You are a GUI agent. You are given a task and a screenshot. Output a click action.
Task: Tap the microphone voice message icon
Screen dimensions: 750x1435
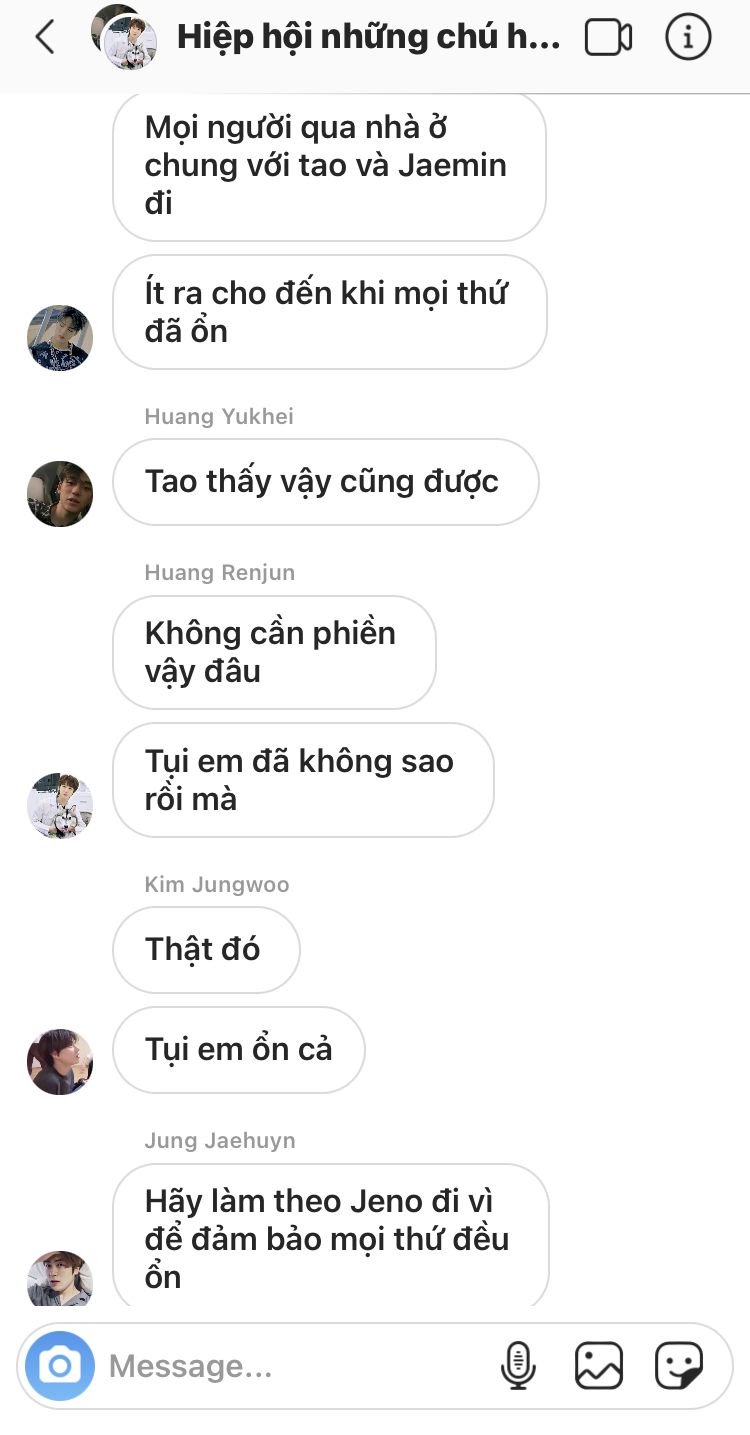click(518, 1365)
